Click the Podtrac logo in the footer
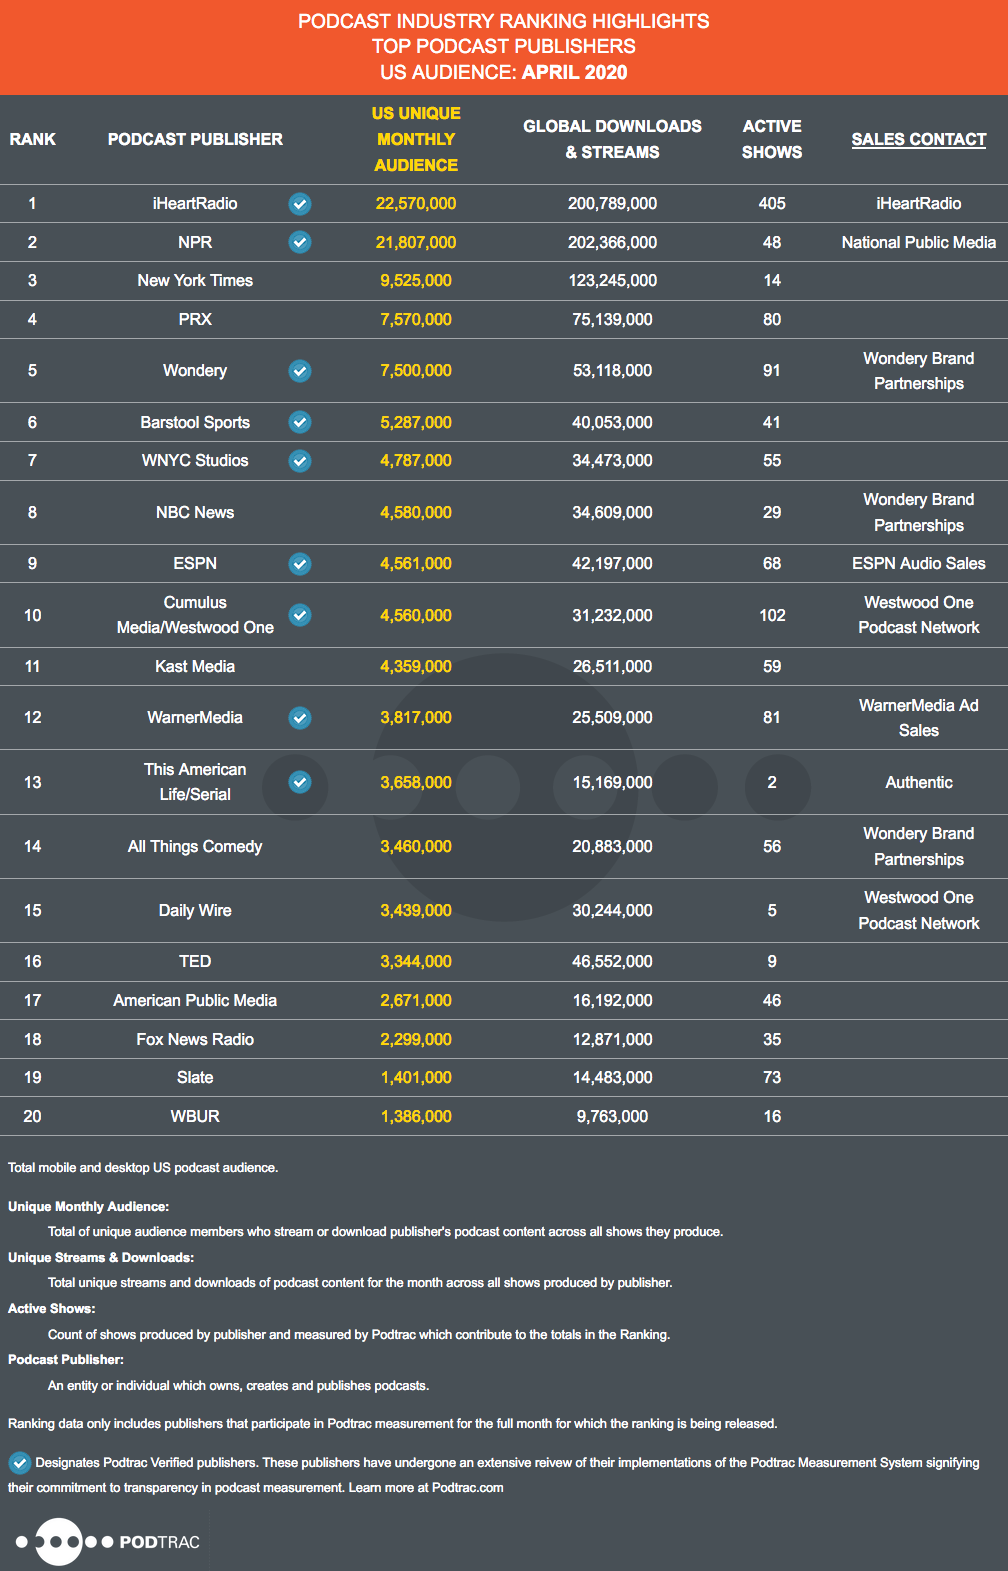1008x1571 pixels. click(x=108, y=1542)
